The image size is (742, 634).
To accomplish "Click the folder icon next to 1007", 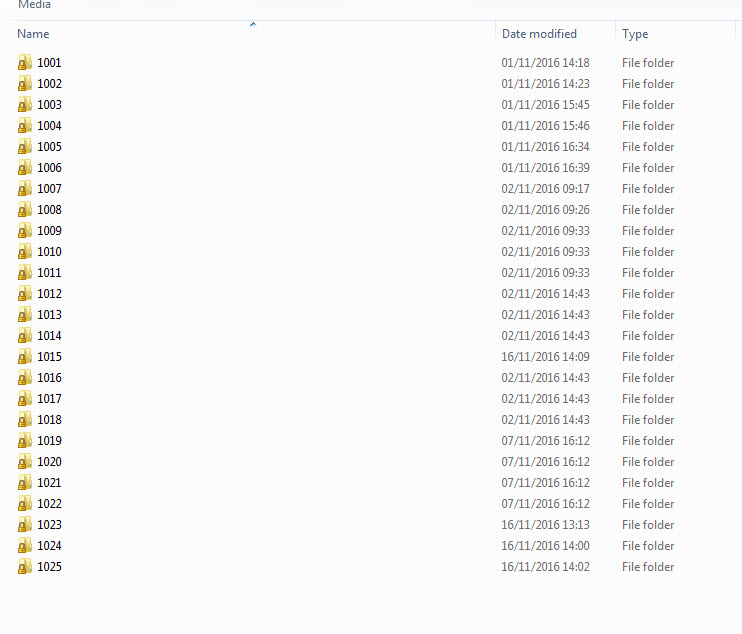I will 25,189.
